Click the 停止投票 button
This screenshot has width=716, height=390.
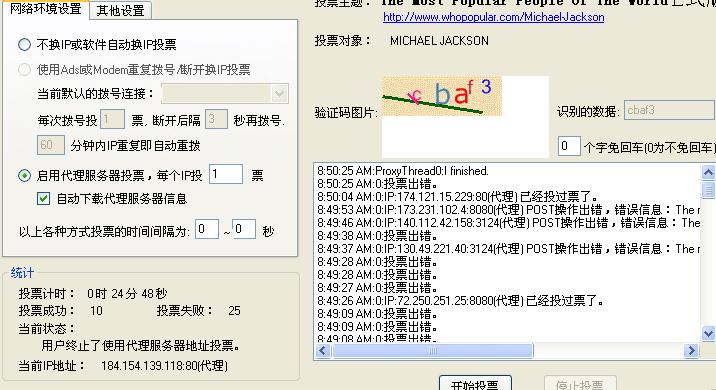[580, 384]
